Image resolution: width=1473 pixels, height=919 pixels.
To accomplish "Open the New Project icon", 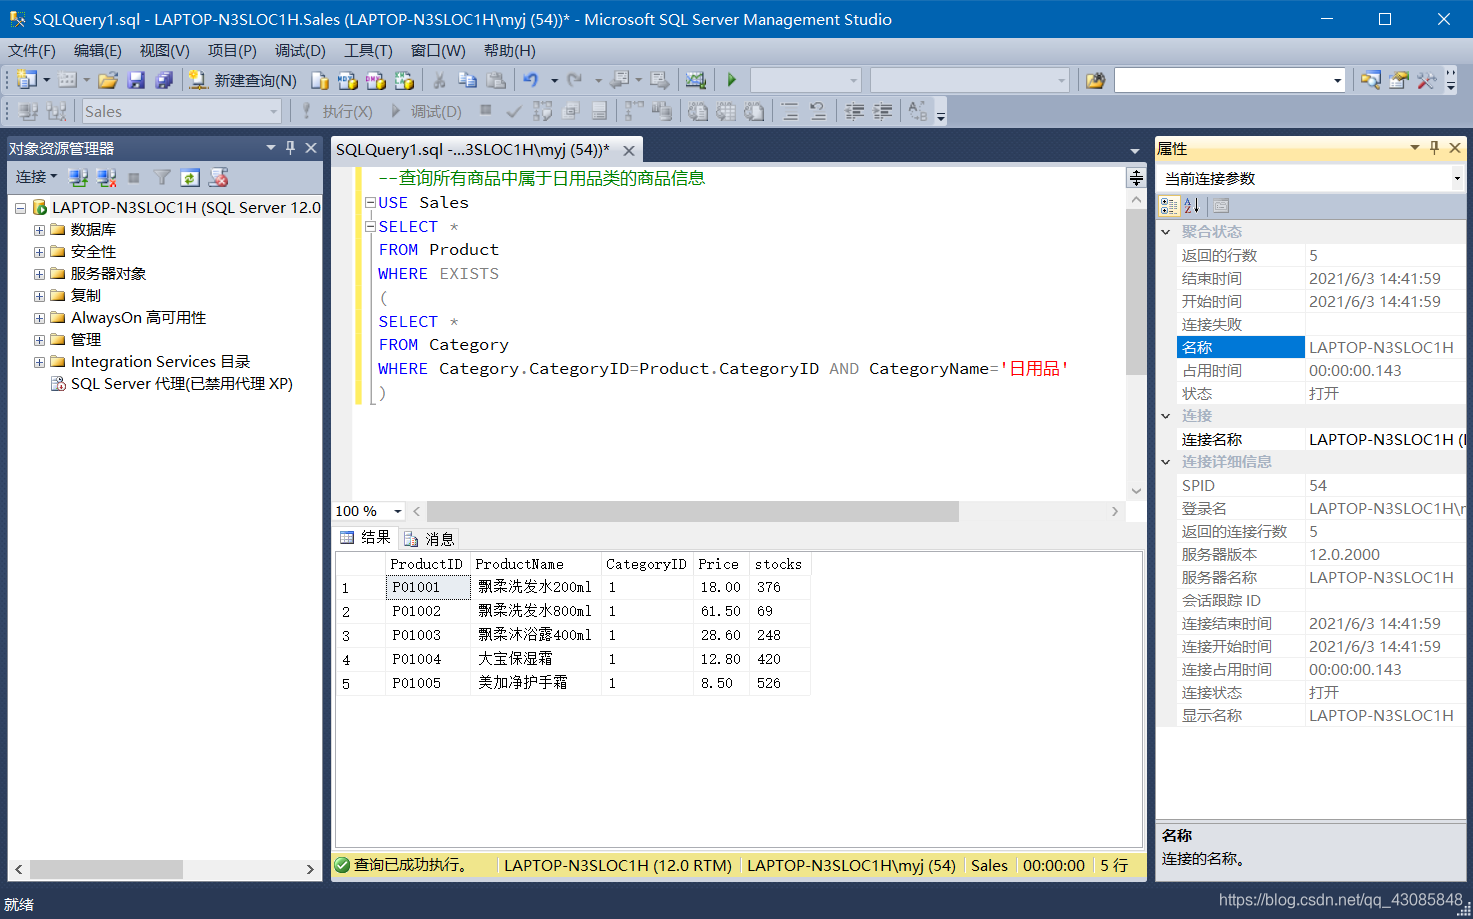I will tap(27, 80).
